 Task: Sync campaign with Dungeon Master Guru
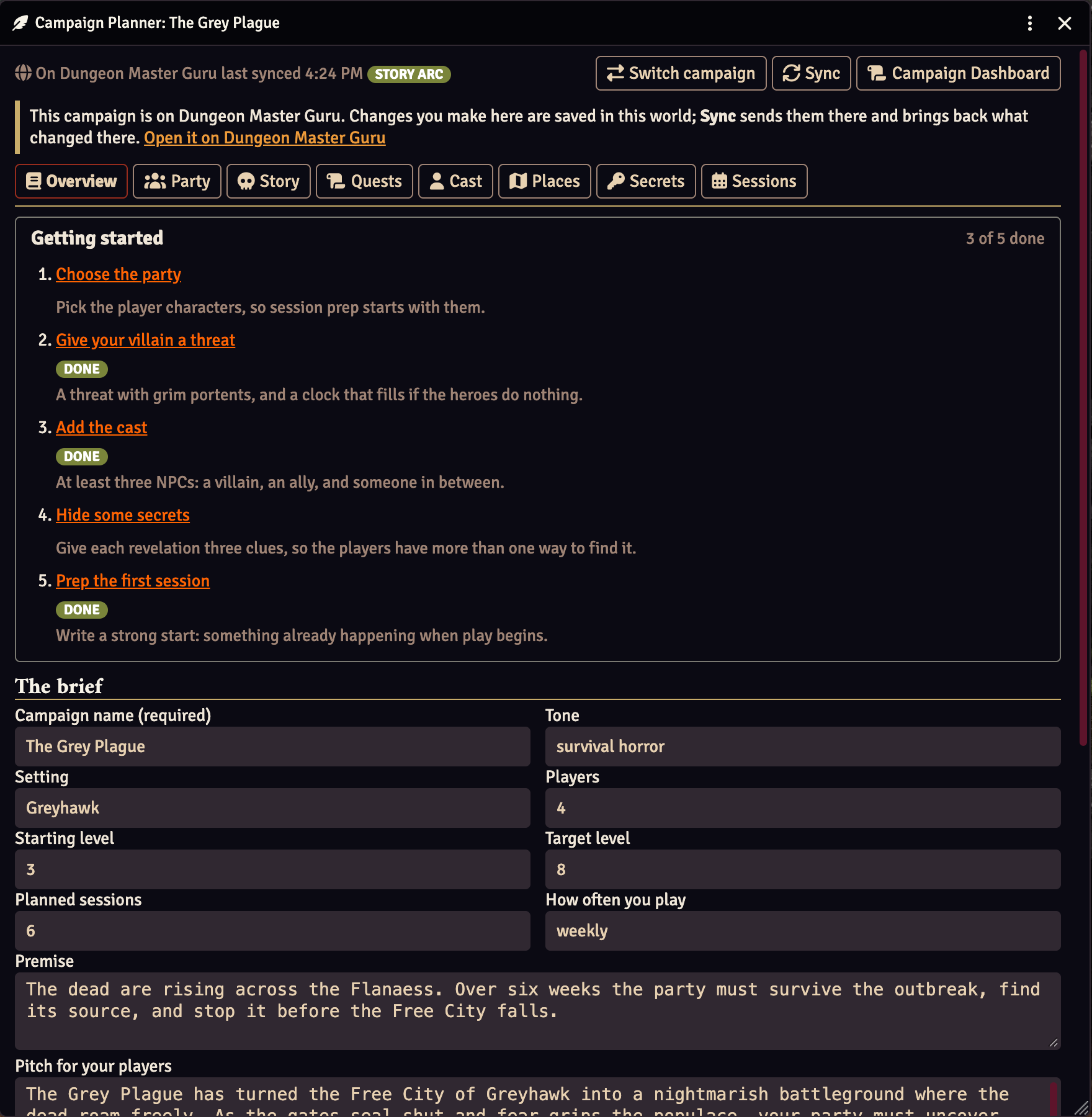[x=811, y=73]
